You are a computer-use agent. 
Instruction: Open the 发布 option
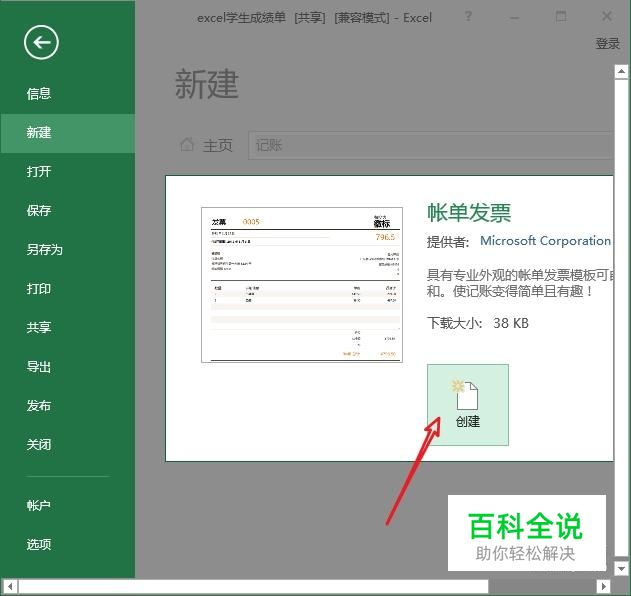39,406
